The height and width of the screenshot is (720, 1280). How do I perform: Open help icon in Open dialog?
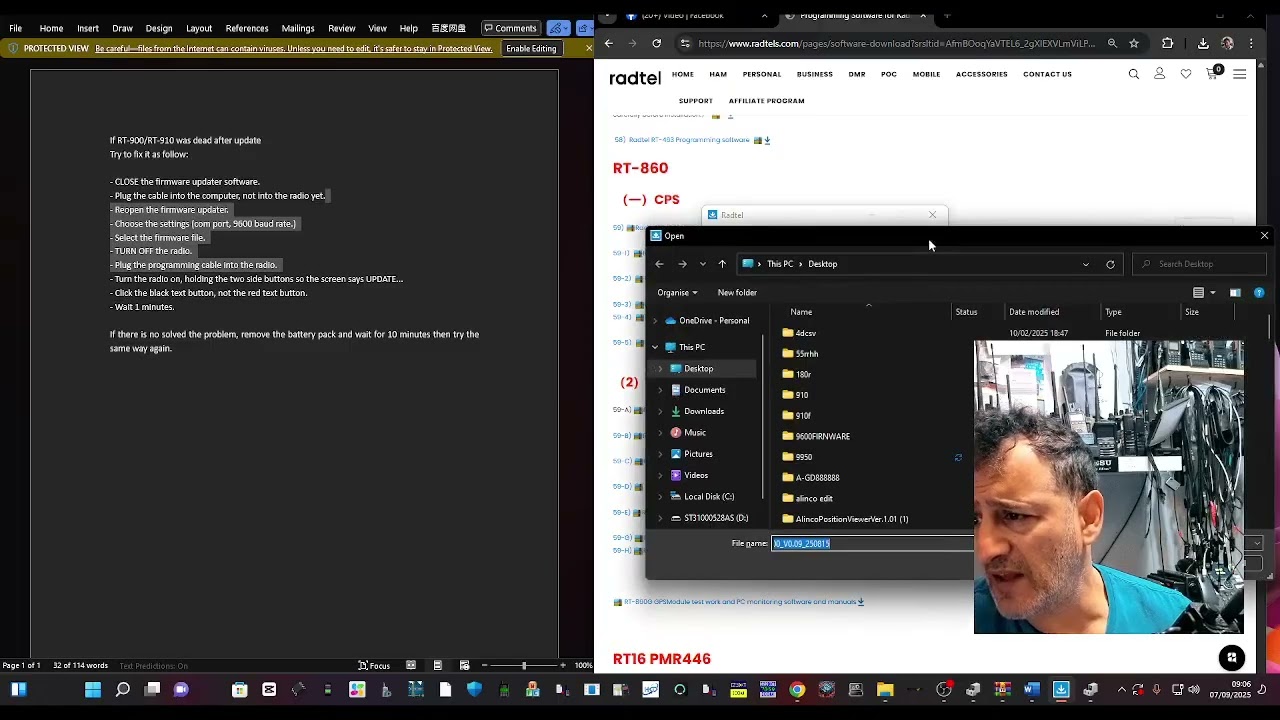(1259, 293)
